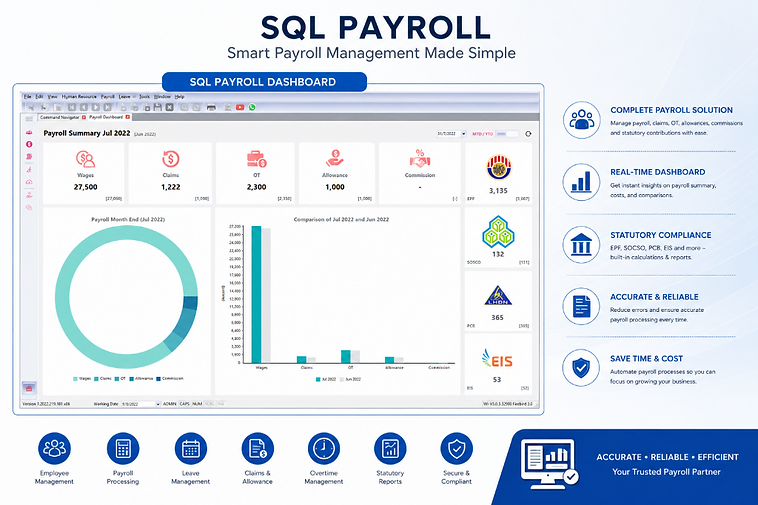The image size is (758, 505).
Task: Click the Print toolbar icon
Action: point(211,107)
